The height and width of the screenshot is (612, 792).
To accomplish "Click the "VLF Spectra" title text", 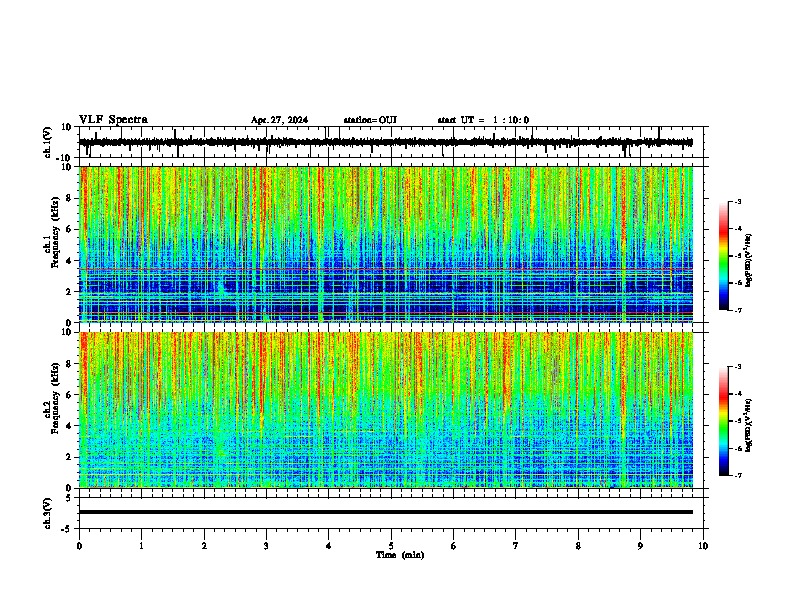I will [113, 120].
